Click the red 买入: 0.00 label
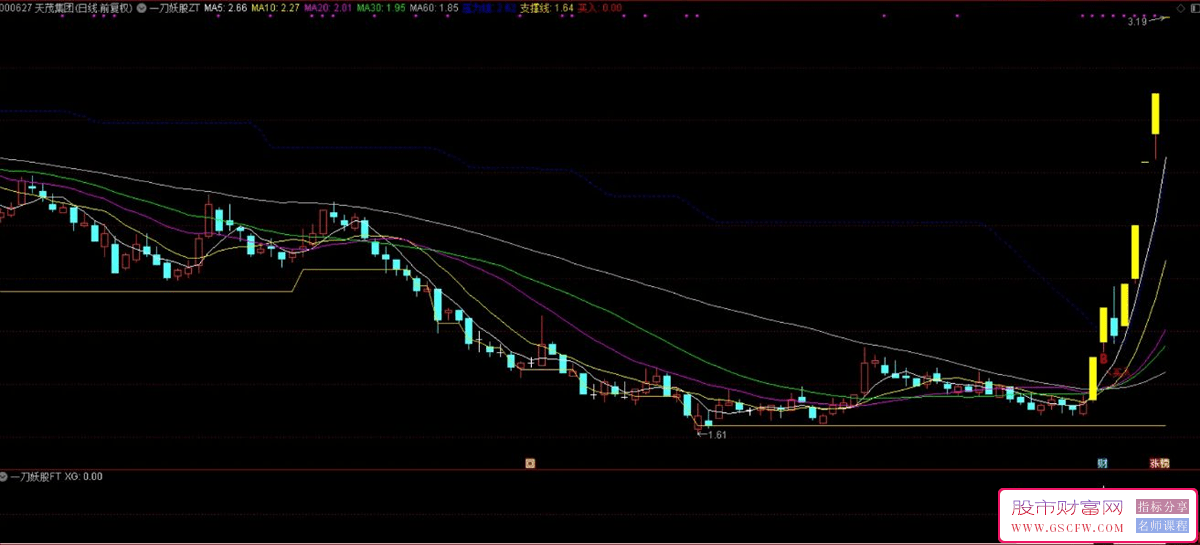The height and width of the screenshot is (545, 1200). [600, 7]
